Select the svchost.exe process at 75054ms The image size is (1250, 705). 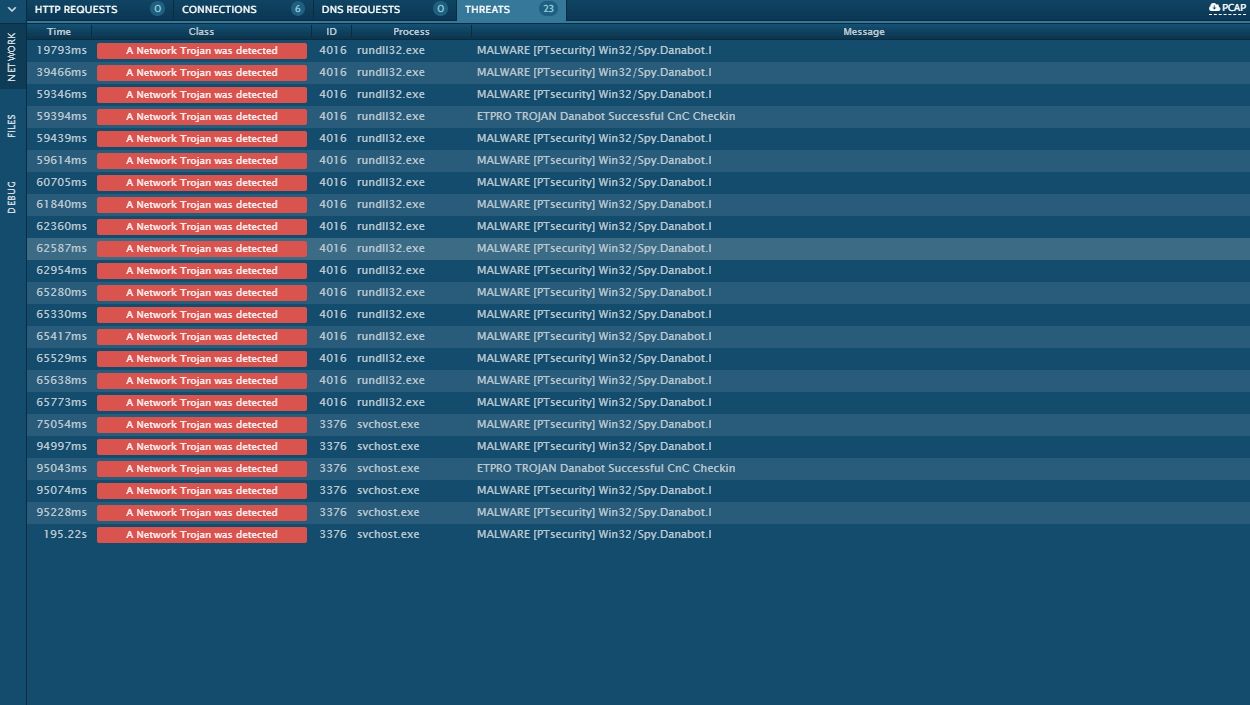click(x=388, y=425)
